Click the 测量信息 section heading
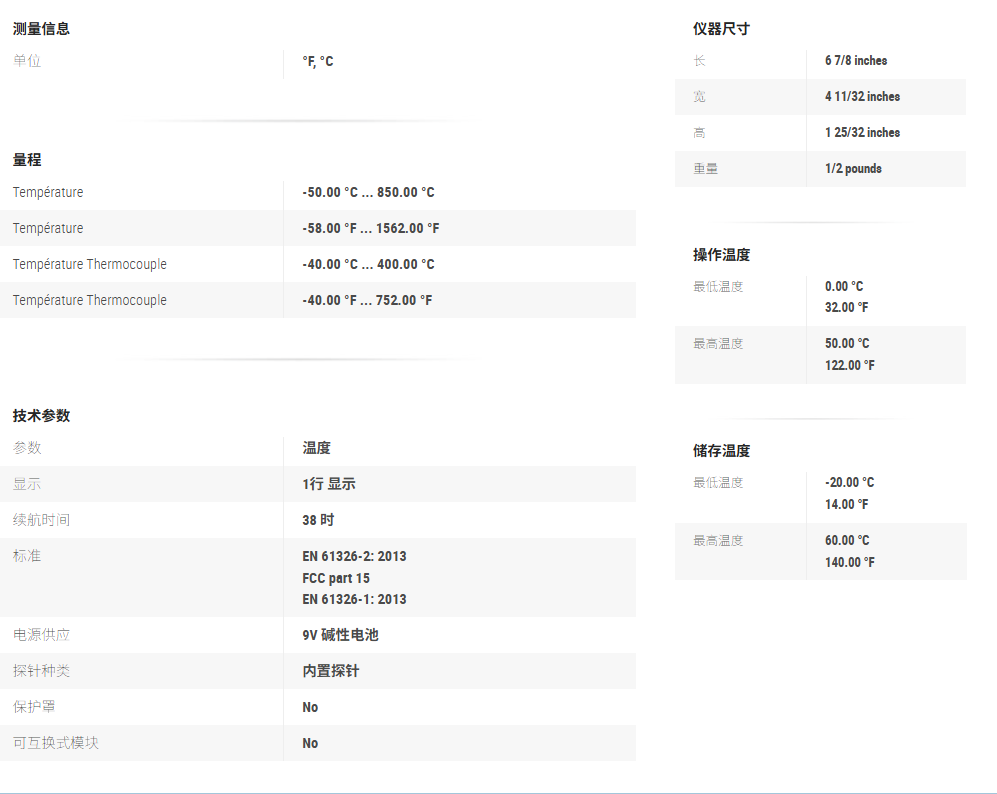Viewport: 997px width, 794px height. point(41,29)
